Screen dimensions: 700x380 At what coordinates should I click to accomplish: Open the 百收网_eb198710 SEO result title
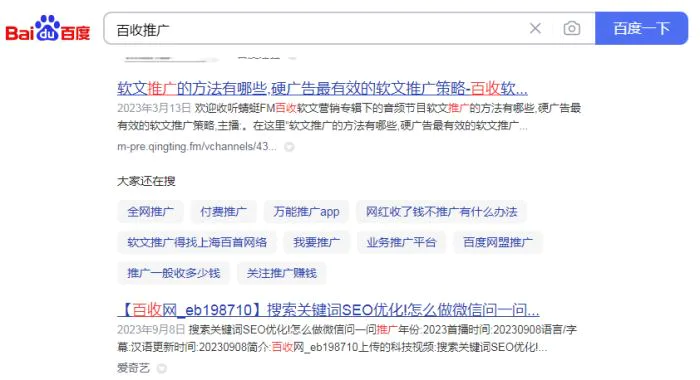[328, 309]
